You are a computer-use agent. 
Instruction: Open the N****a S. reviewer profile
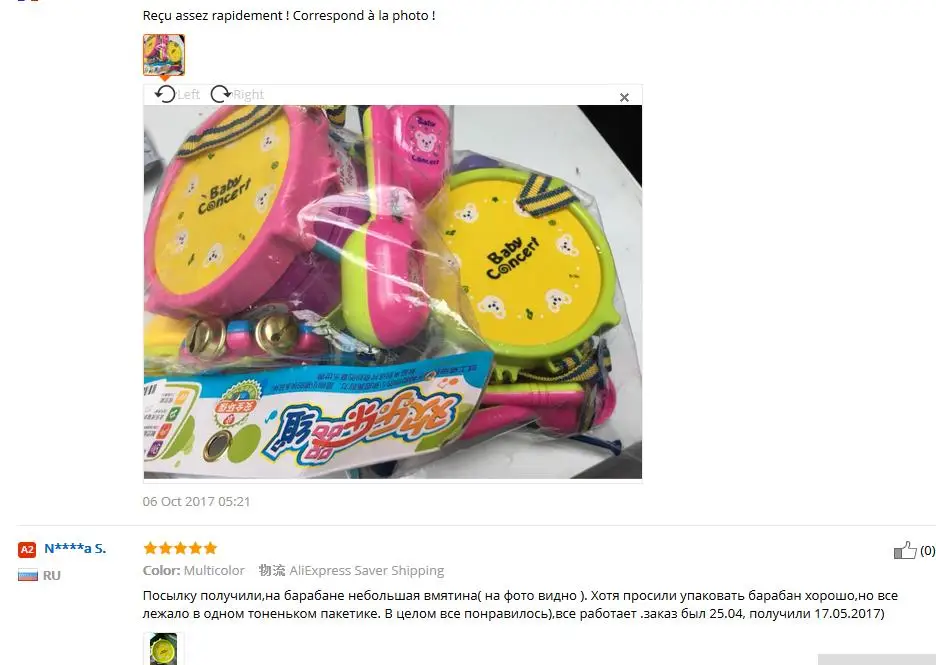(x=75, y=548)
